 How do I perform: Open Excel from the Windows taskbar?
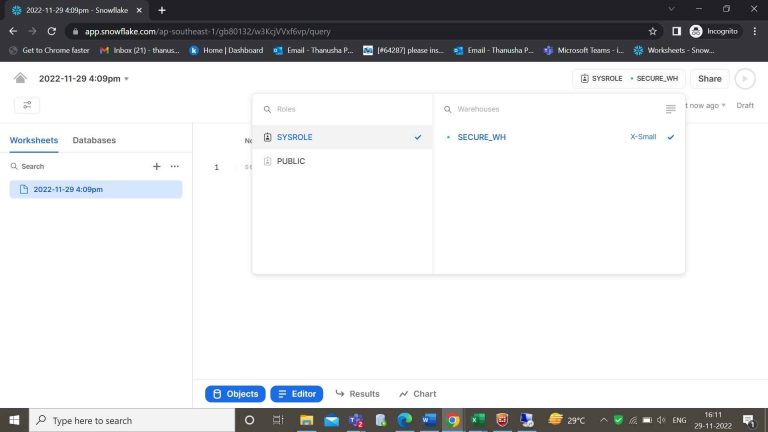click(478, 420)
